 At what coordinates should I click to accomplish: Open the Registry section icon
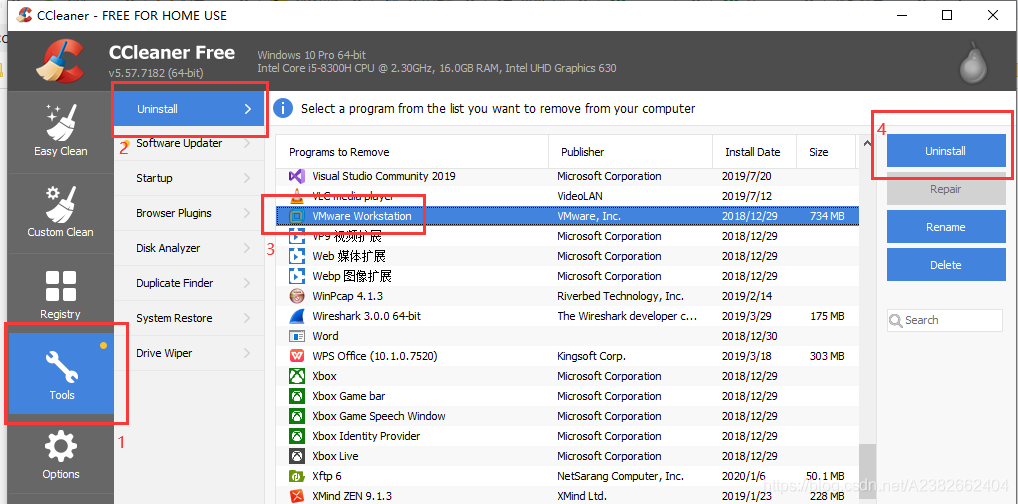60,286
